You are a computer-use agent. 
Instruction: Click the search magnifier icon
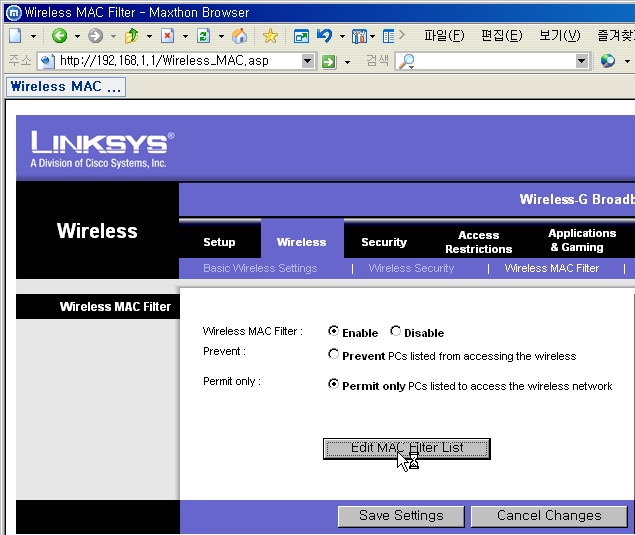407,61
